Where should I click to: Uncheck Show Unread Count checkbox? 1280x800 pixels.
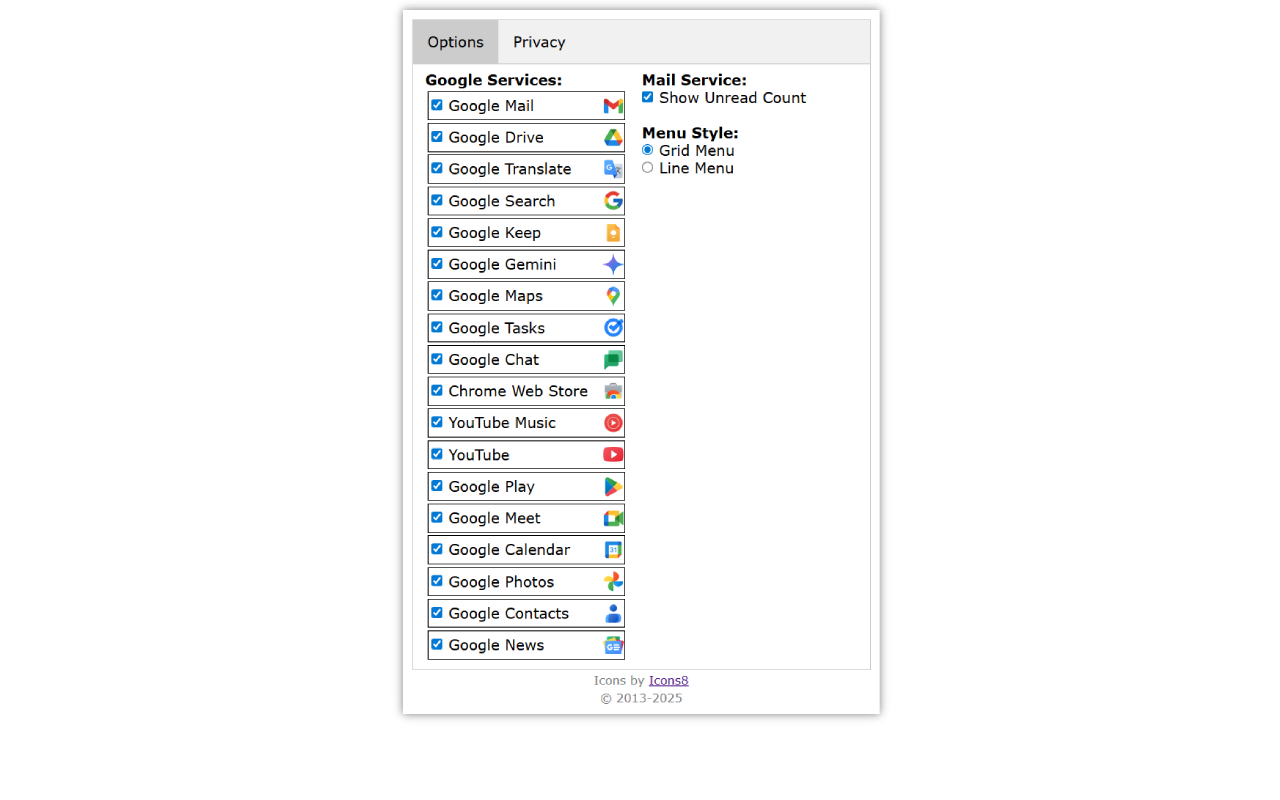(x=648, y=97)
